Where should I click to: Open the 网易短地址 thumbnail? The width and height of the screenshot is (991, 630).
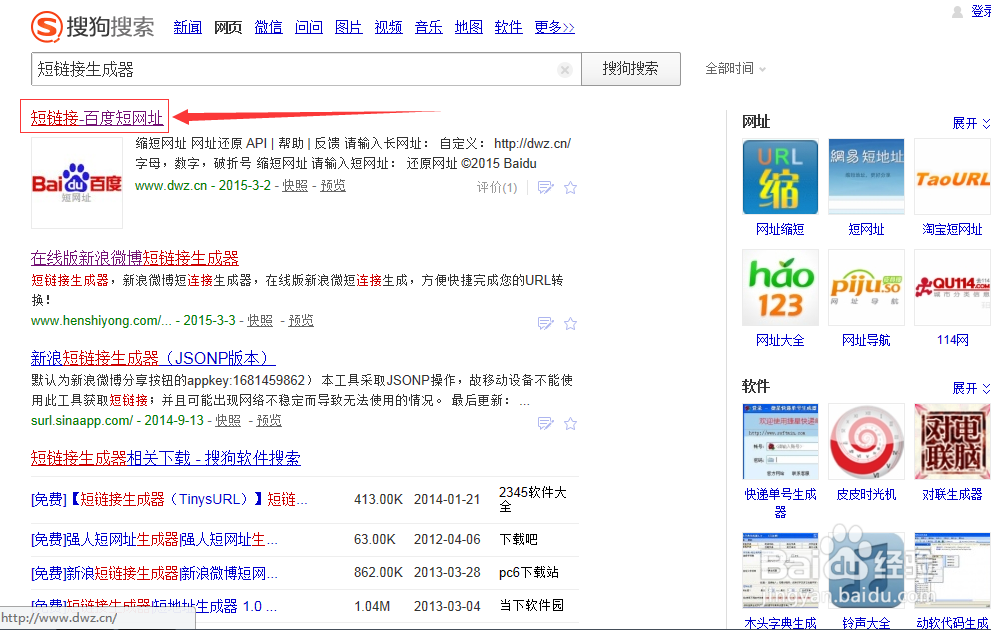(x=866, y=177)
